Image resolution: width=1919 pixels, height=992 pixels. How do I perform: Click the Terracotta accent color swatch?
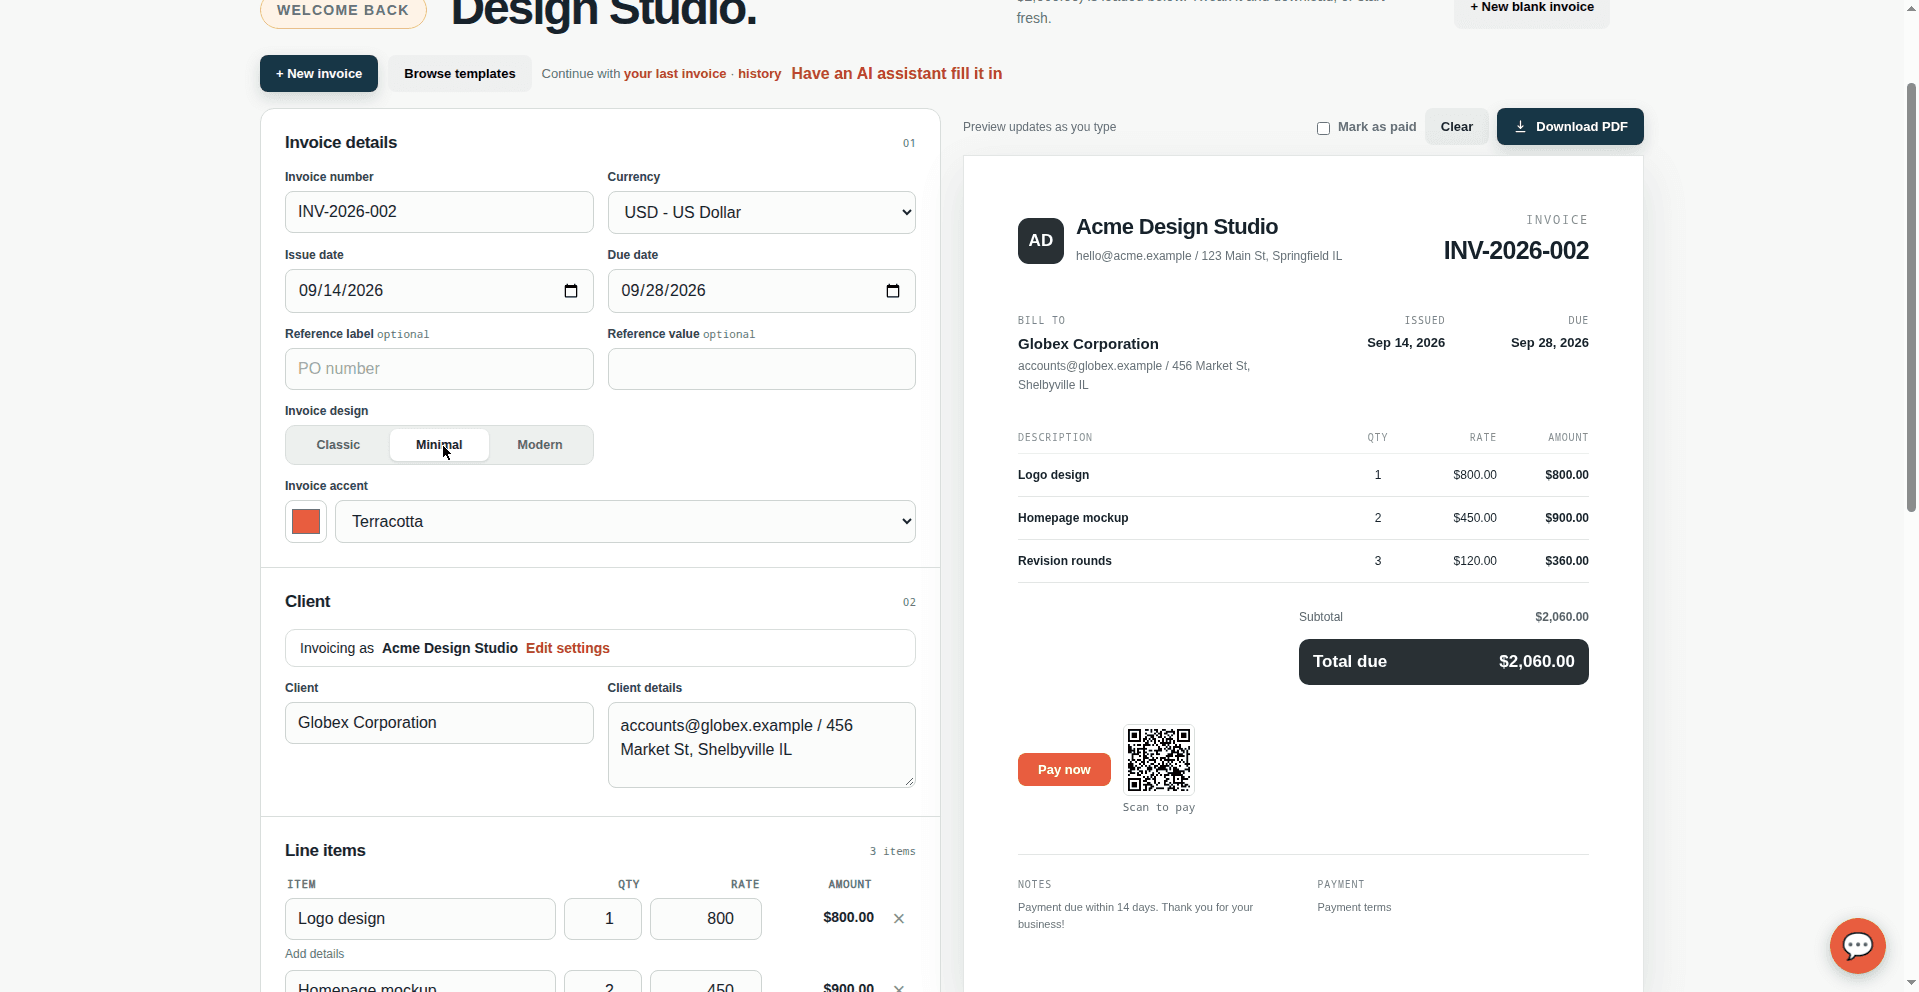(306, 521)
